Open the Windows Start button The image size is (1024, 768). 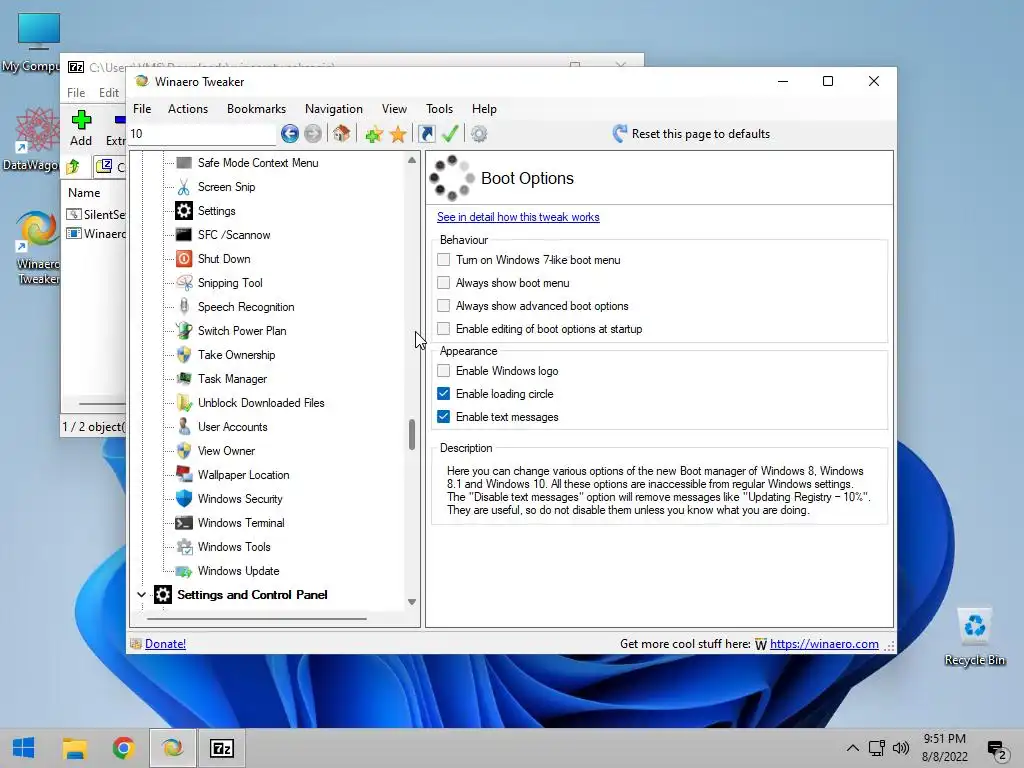(x=24, y=748)
